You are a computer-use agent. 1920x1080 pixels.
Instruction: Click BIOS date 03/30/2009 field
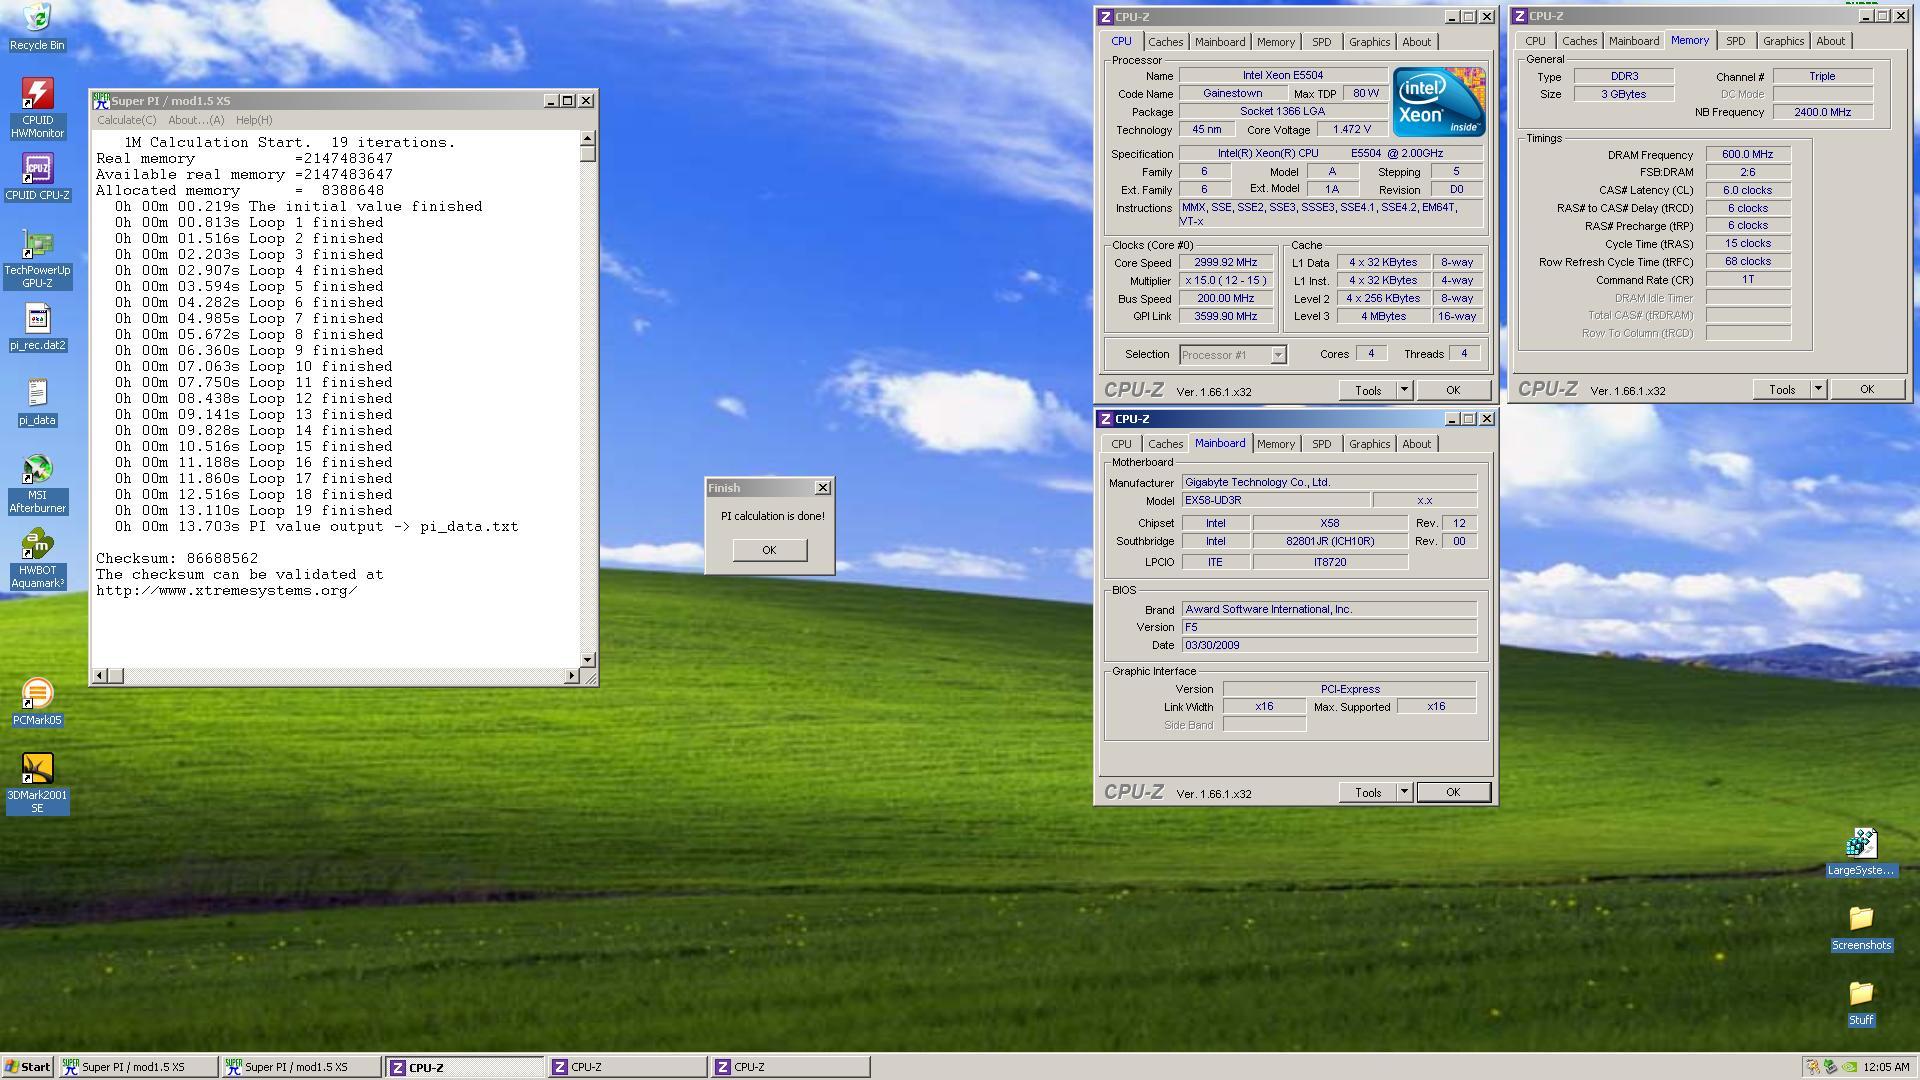coord(1329,646)
